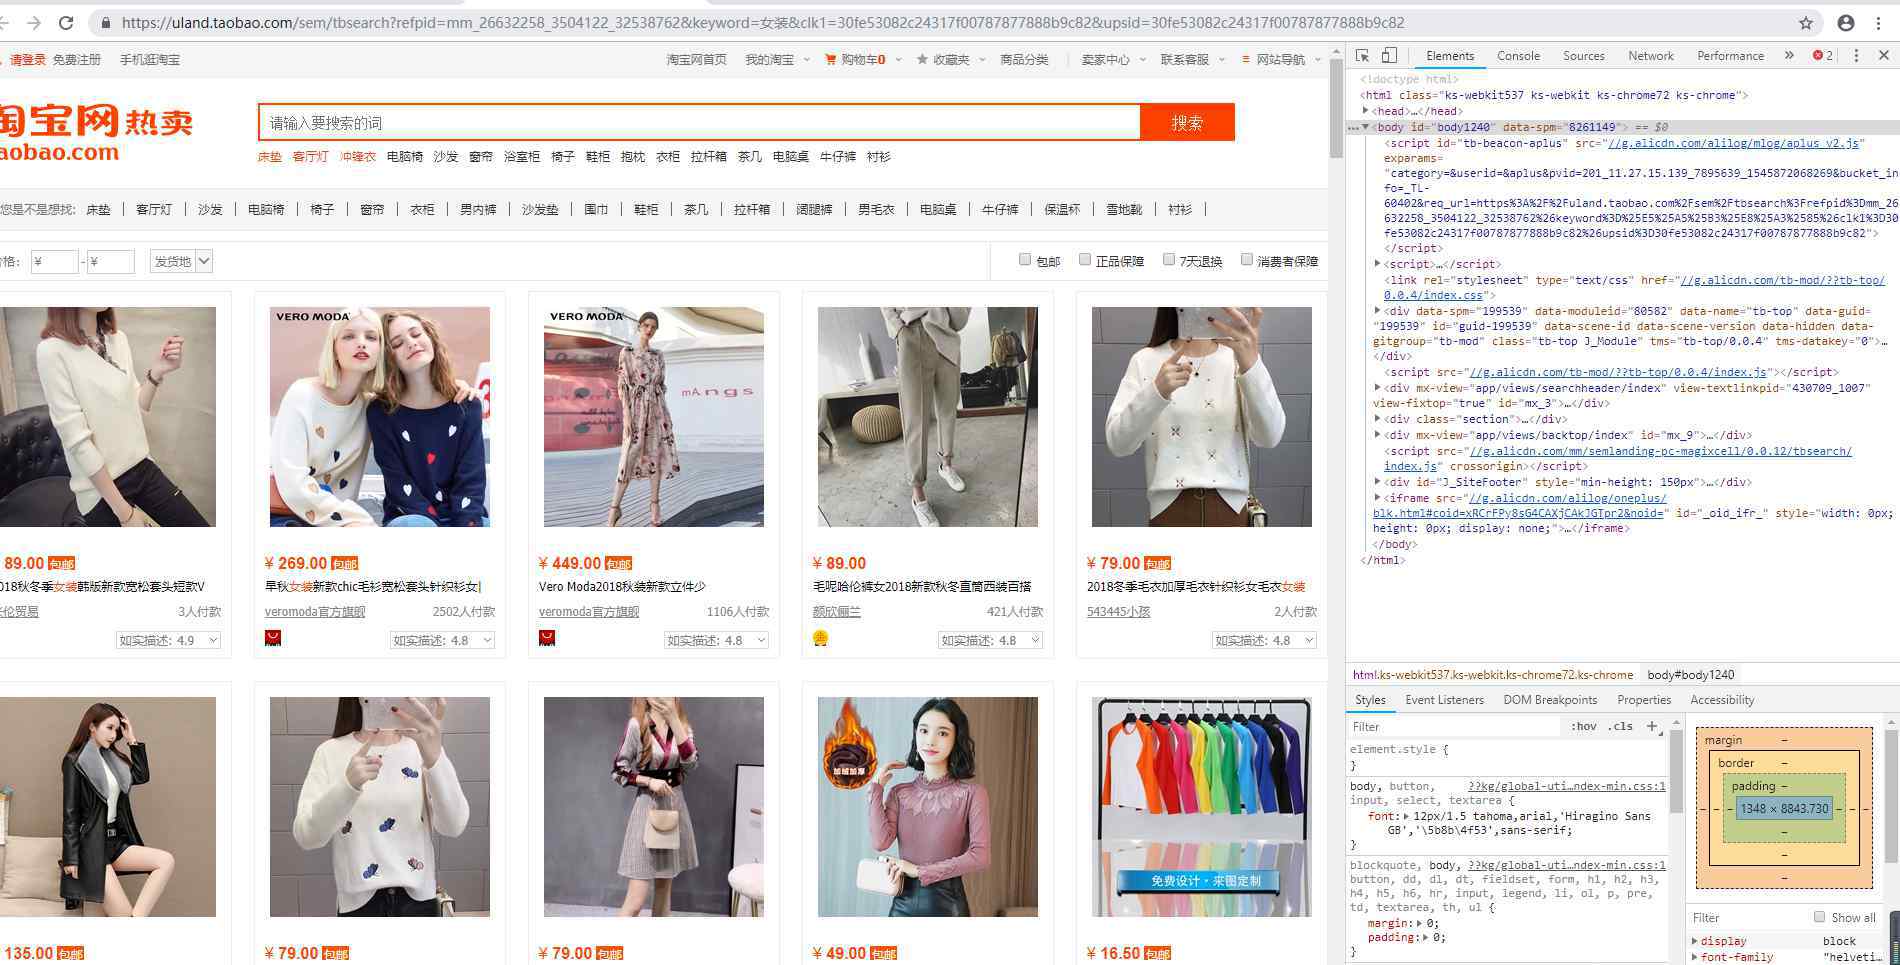The width and height of the screenshot is (1900, 965).
Task: Switch to the Performance tab
Action: [1730, 56]
